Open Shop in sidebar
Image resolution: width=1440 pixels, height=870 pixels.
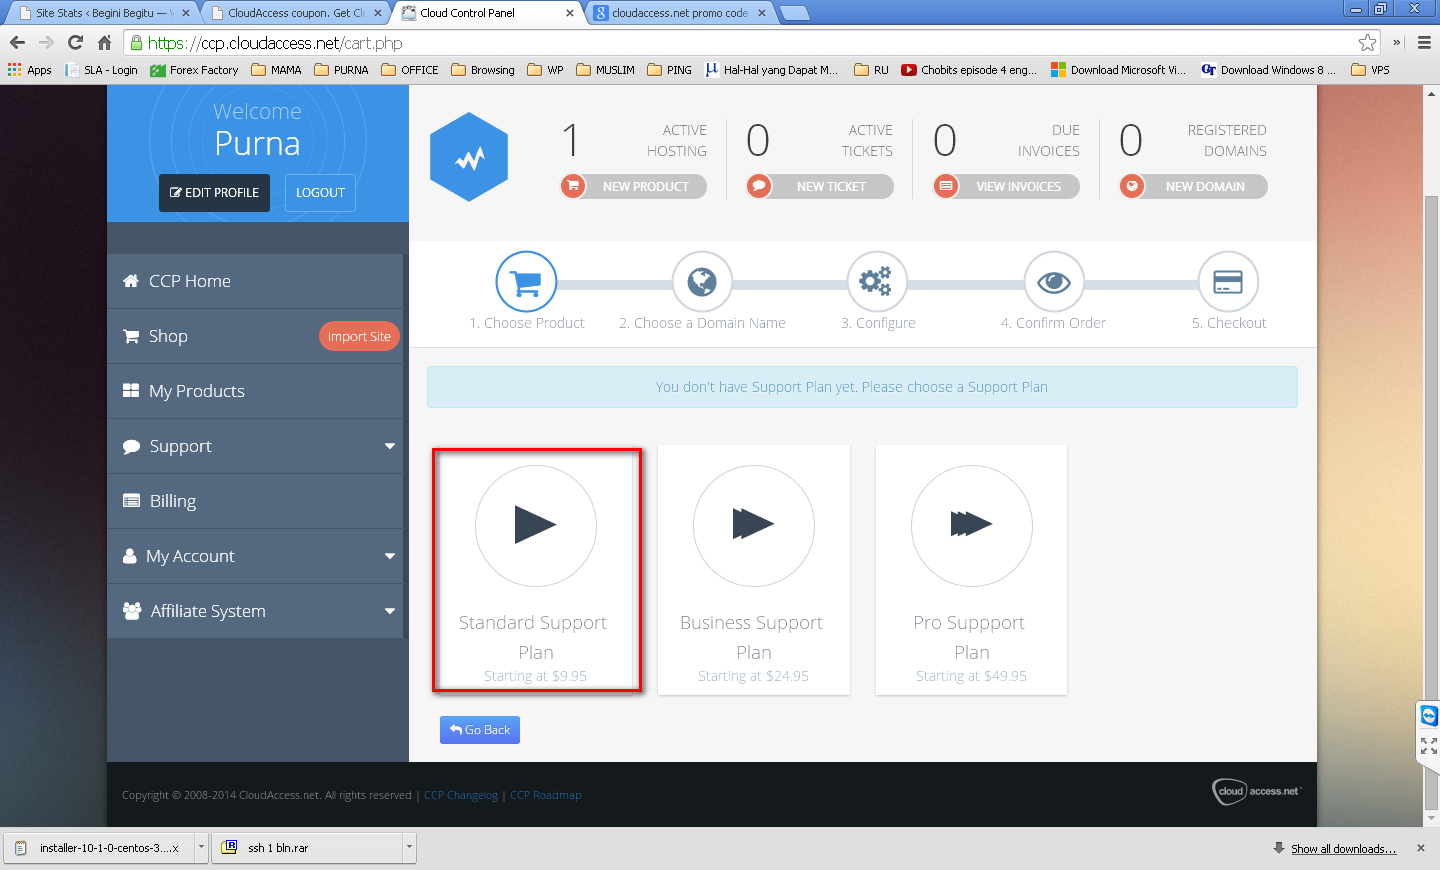click(255, 336)
